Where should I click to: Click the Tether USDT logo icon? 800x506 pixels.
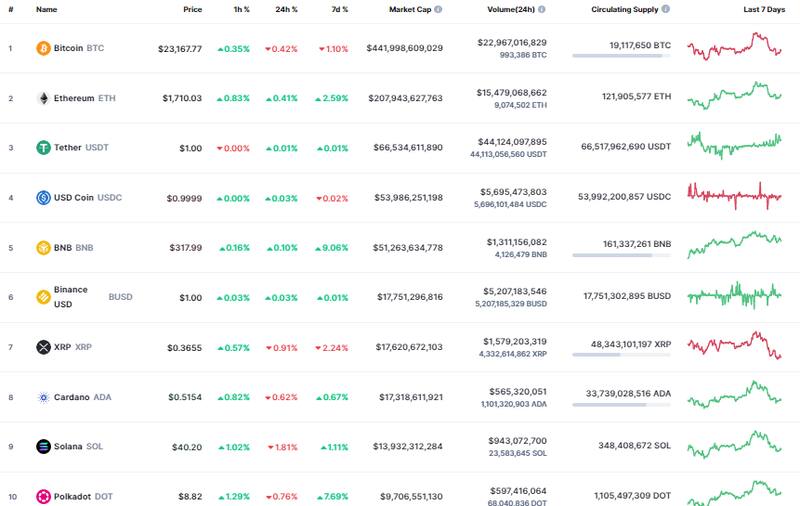tap(43, 148)
